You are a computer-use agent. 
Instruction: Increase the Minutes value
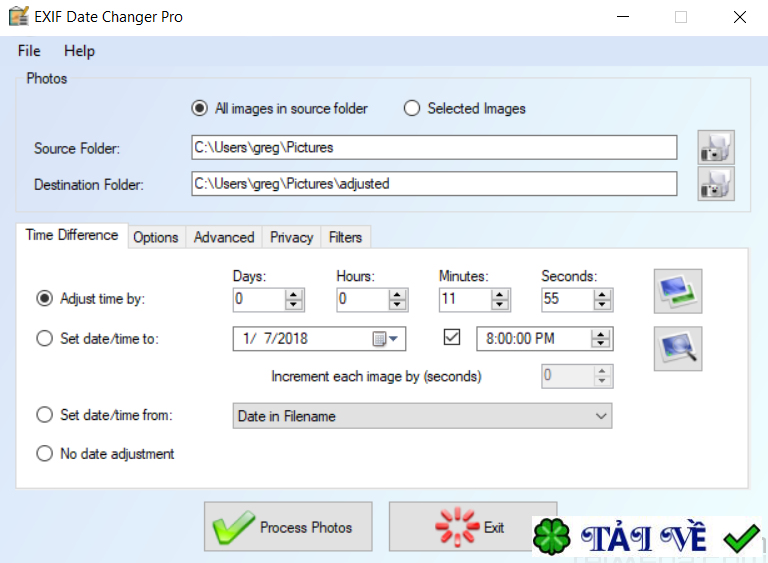[499, 294]
